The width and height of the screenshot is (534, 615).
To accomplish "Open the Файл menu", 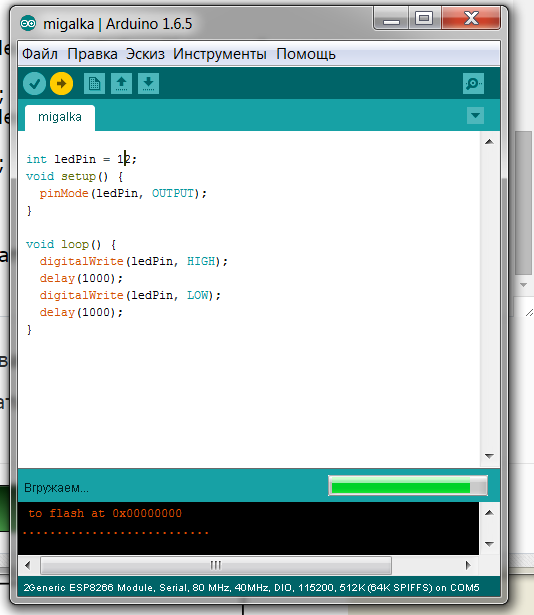I will coord(40,54).
